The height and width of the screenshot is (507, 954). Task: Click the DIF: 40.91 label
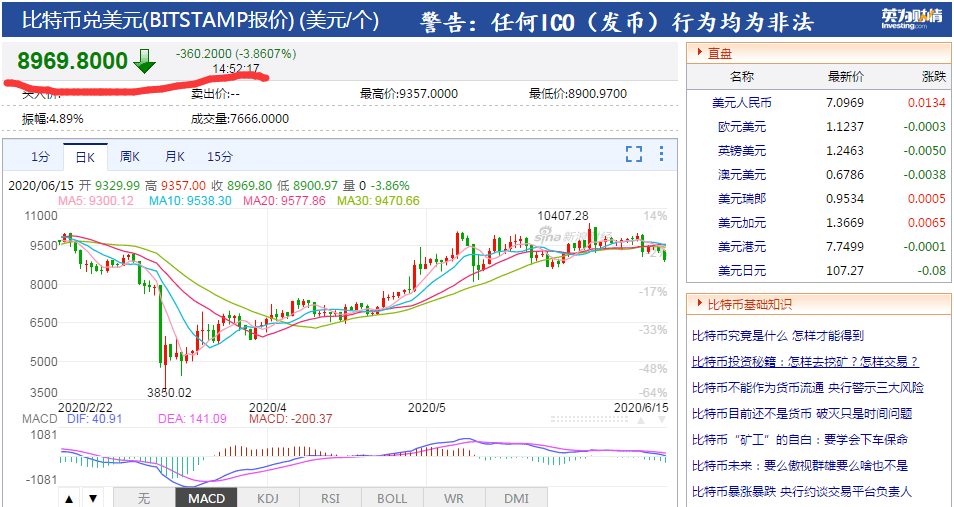point(94,419)
